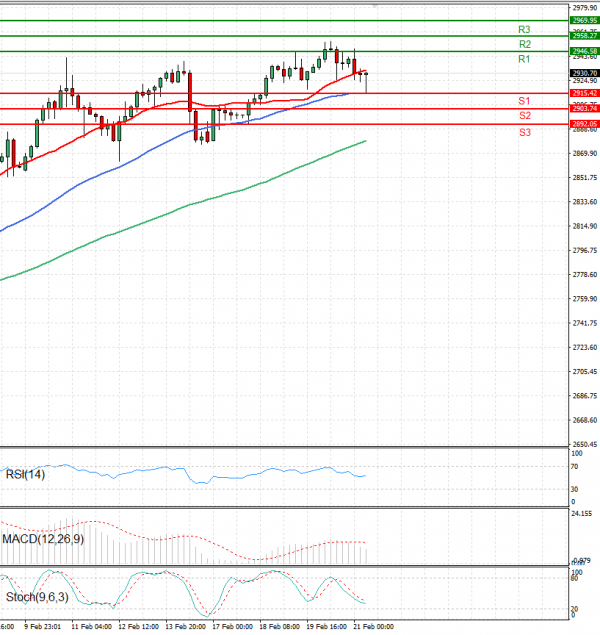
Task: Click the RSI(14) indicator label
Action: pos(25,474)
